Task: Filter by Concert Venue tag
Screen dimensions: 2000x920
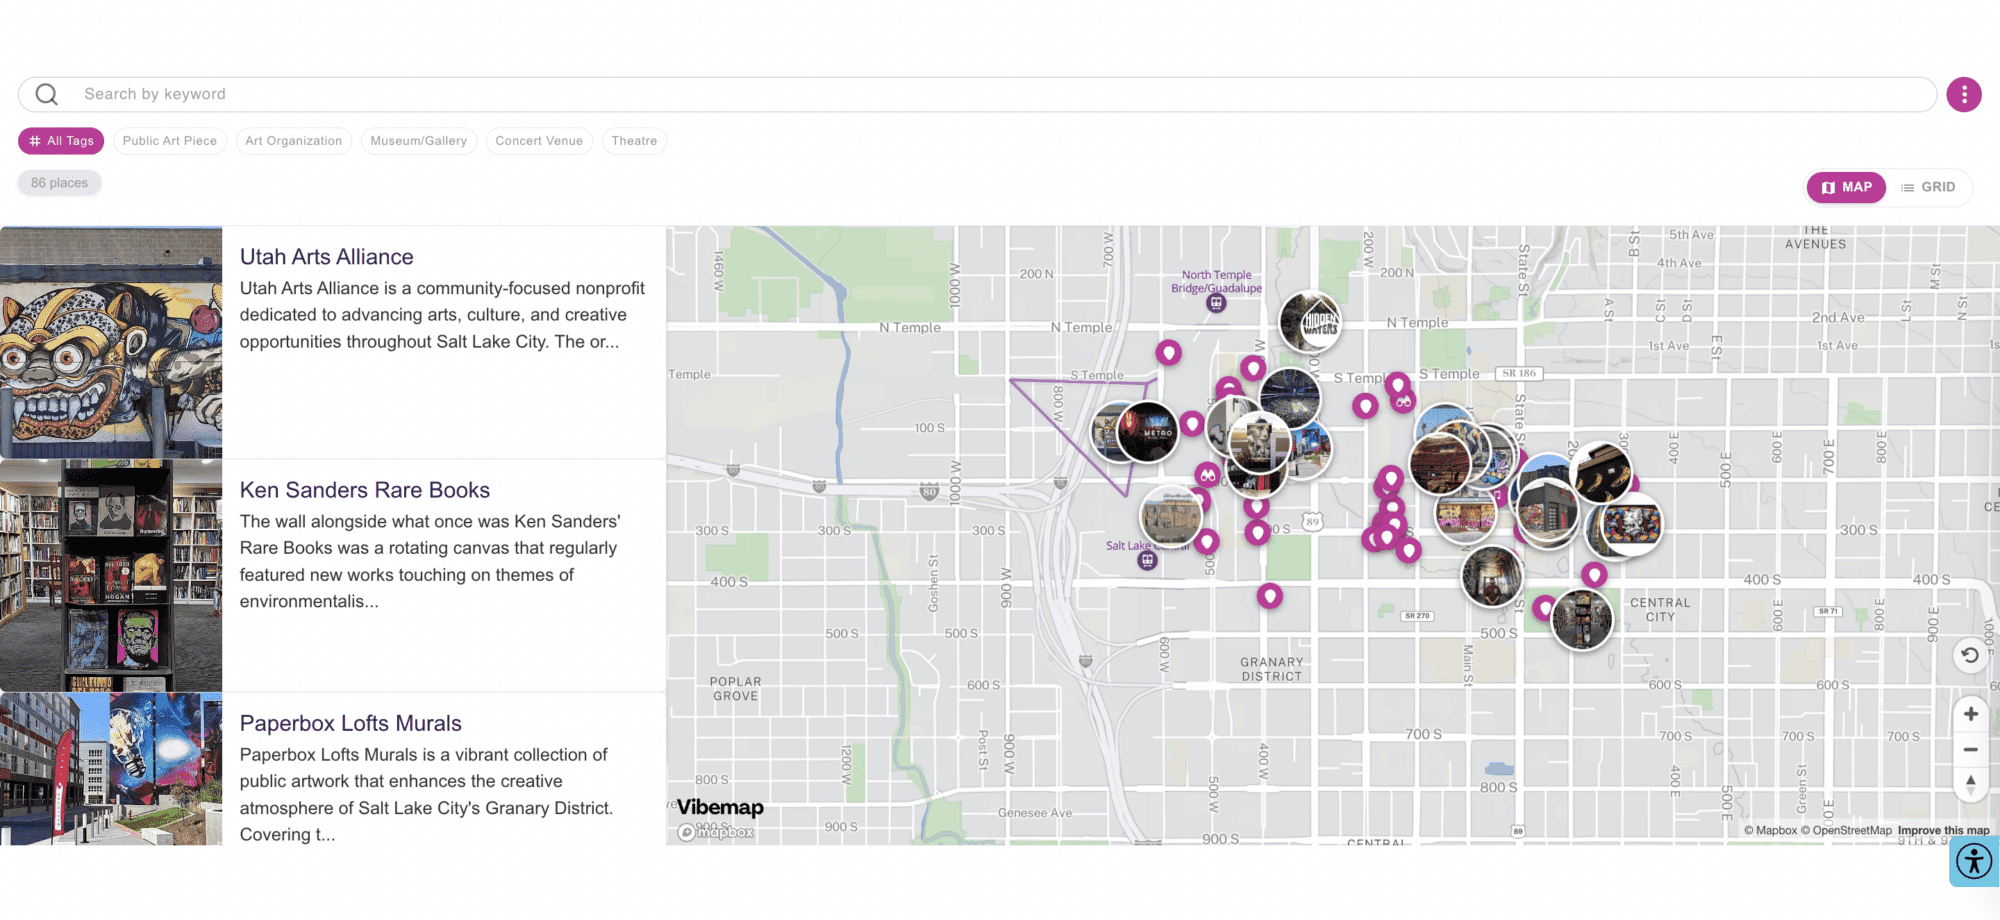Action: (539, 141)
